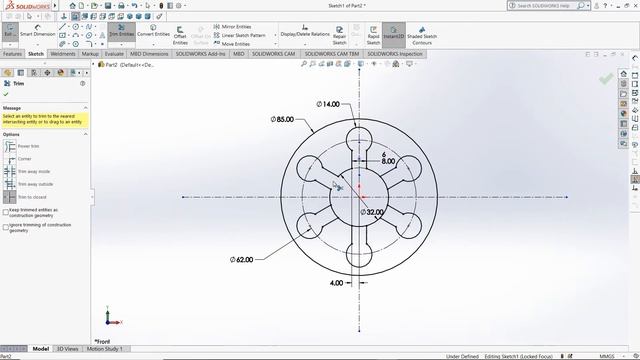Expand the Part2 tree node
Image resolution: width=640 pixels, height=360 pixels.
click(93, 64)
